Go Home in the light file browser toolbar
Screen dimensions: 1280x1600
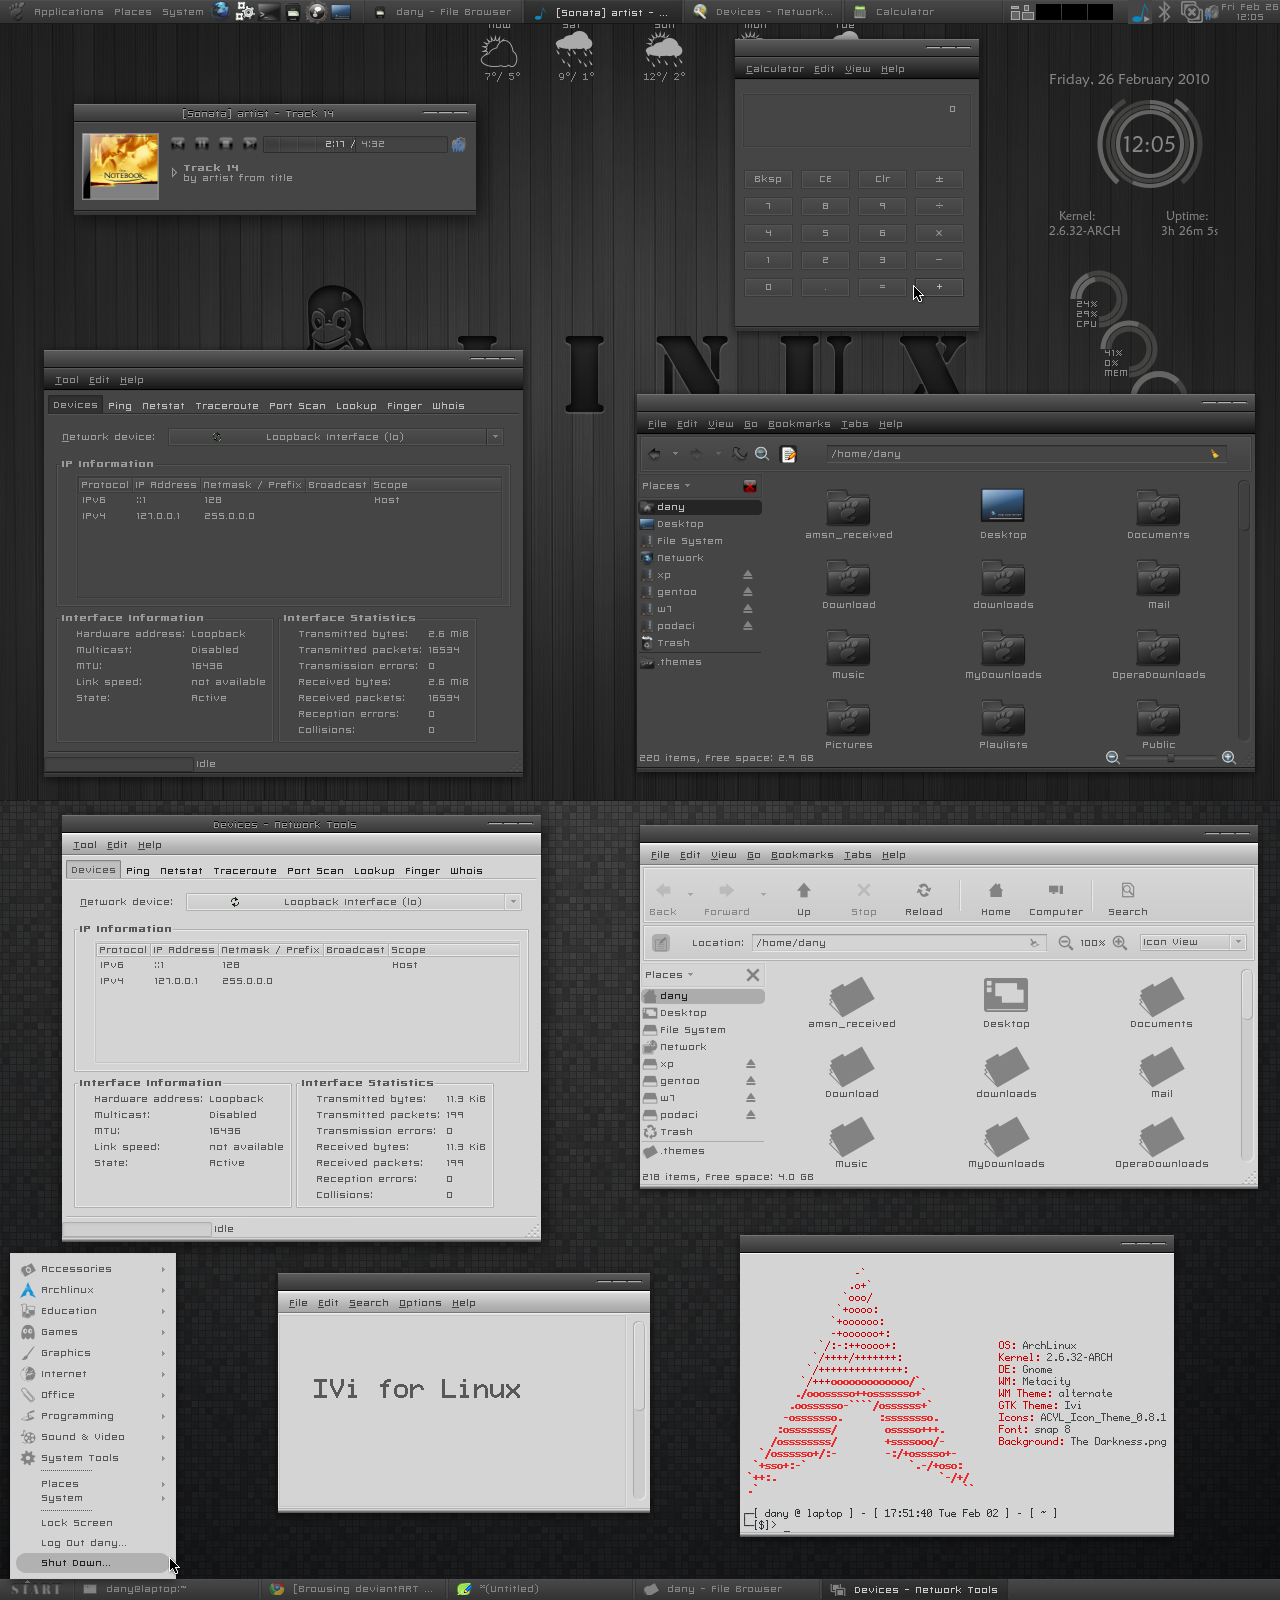click(996, 898)
